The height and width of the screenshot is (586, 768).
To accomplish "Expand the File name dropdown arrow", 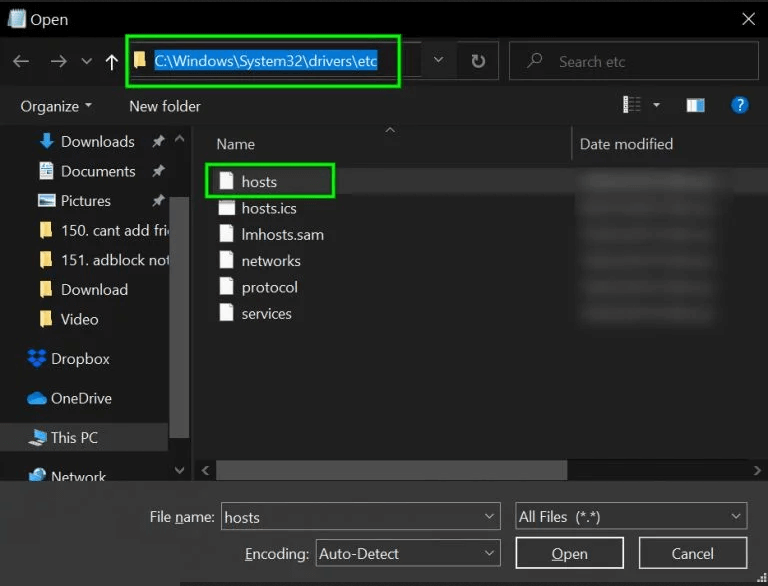I will click(x=489, y=516).
